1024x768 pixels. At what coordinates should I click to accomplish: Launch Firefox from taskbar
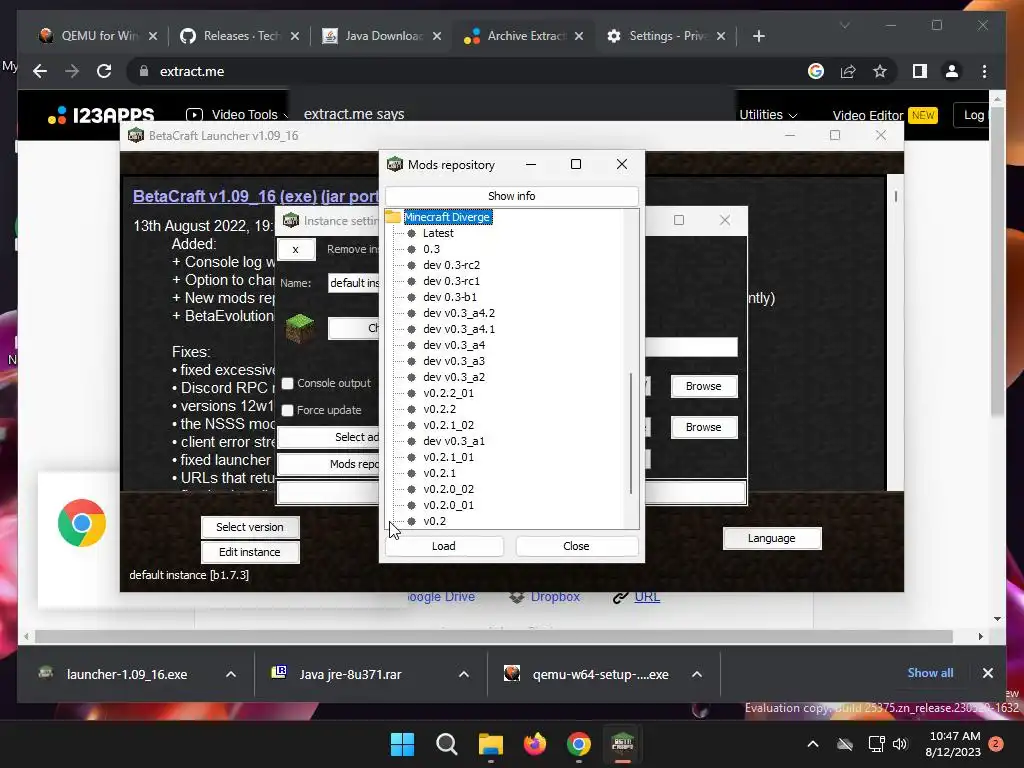pyautogui.click(x=535, y=744)
